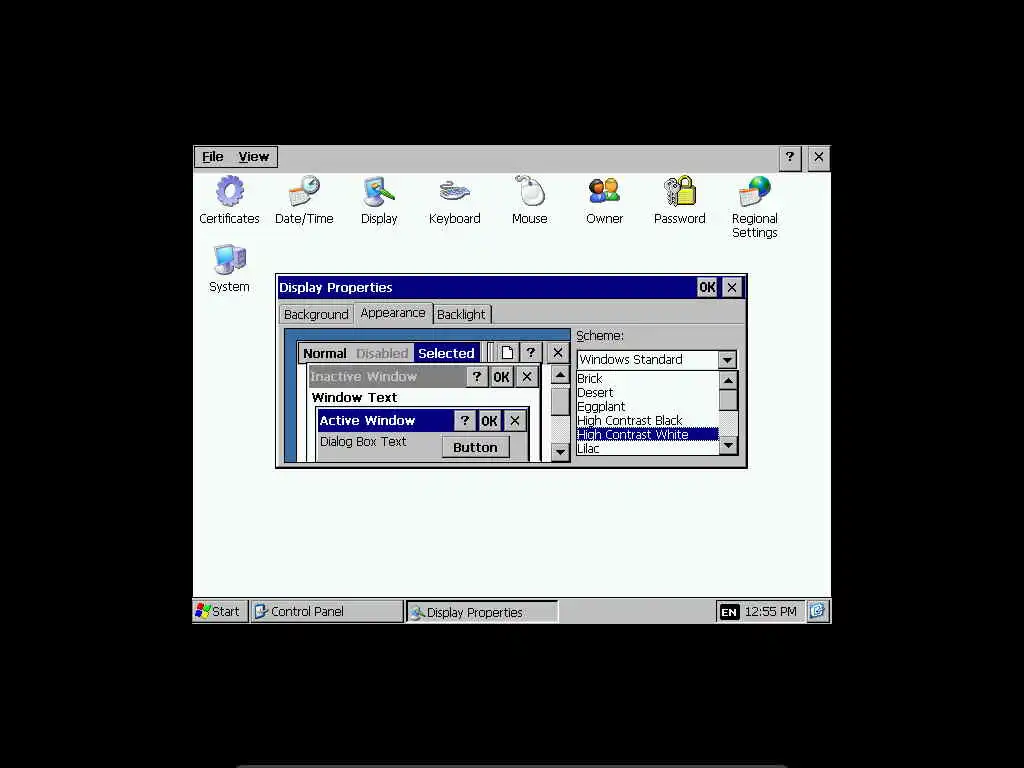1024x768 pixels.
Task: Choose Eggplant scheme from list
Action: 647,406
